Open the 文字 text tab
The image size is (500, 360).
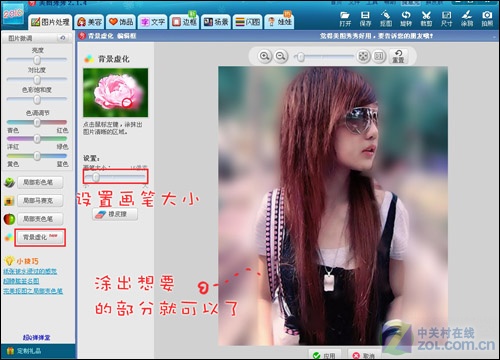pos(153,22)
